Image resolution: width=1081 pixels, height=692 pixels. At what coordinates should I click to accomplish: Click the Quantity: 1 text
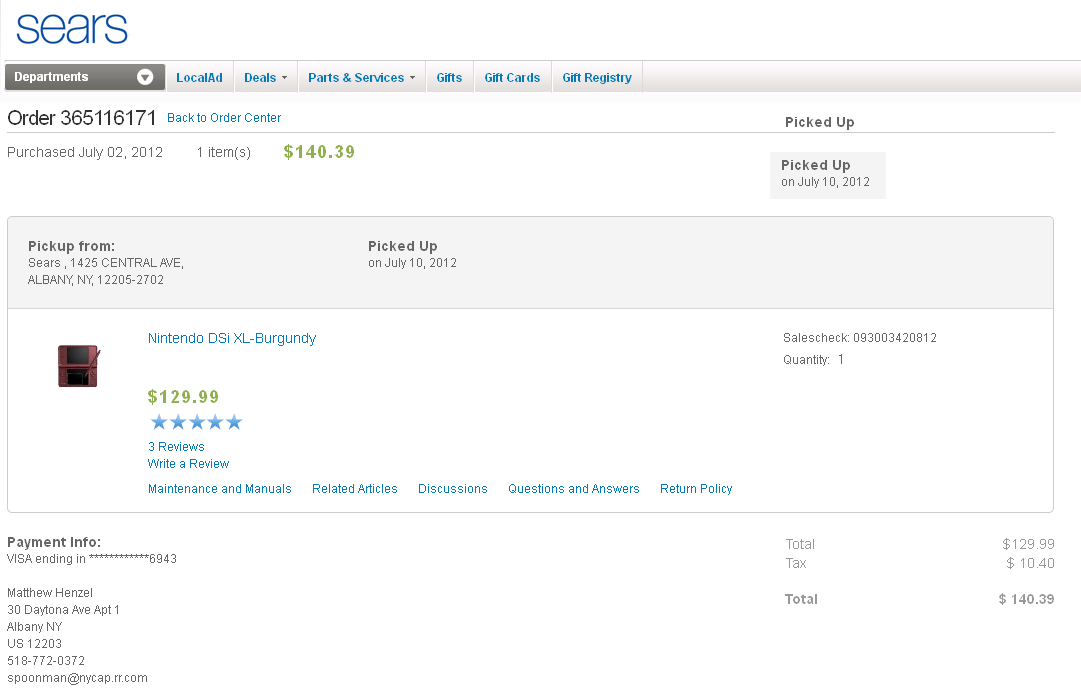tap(814, 360)
